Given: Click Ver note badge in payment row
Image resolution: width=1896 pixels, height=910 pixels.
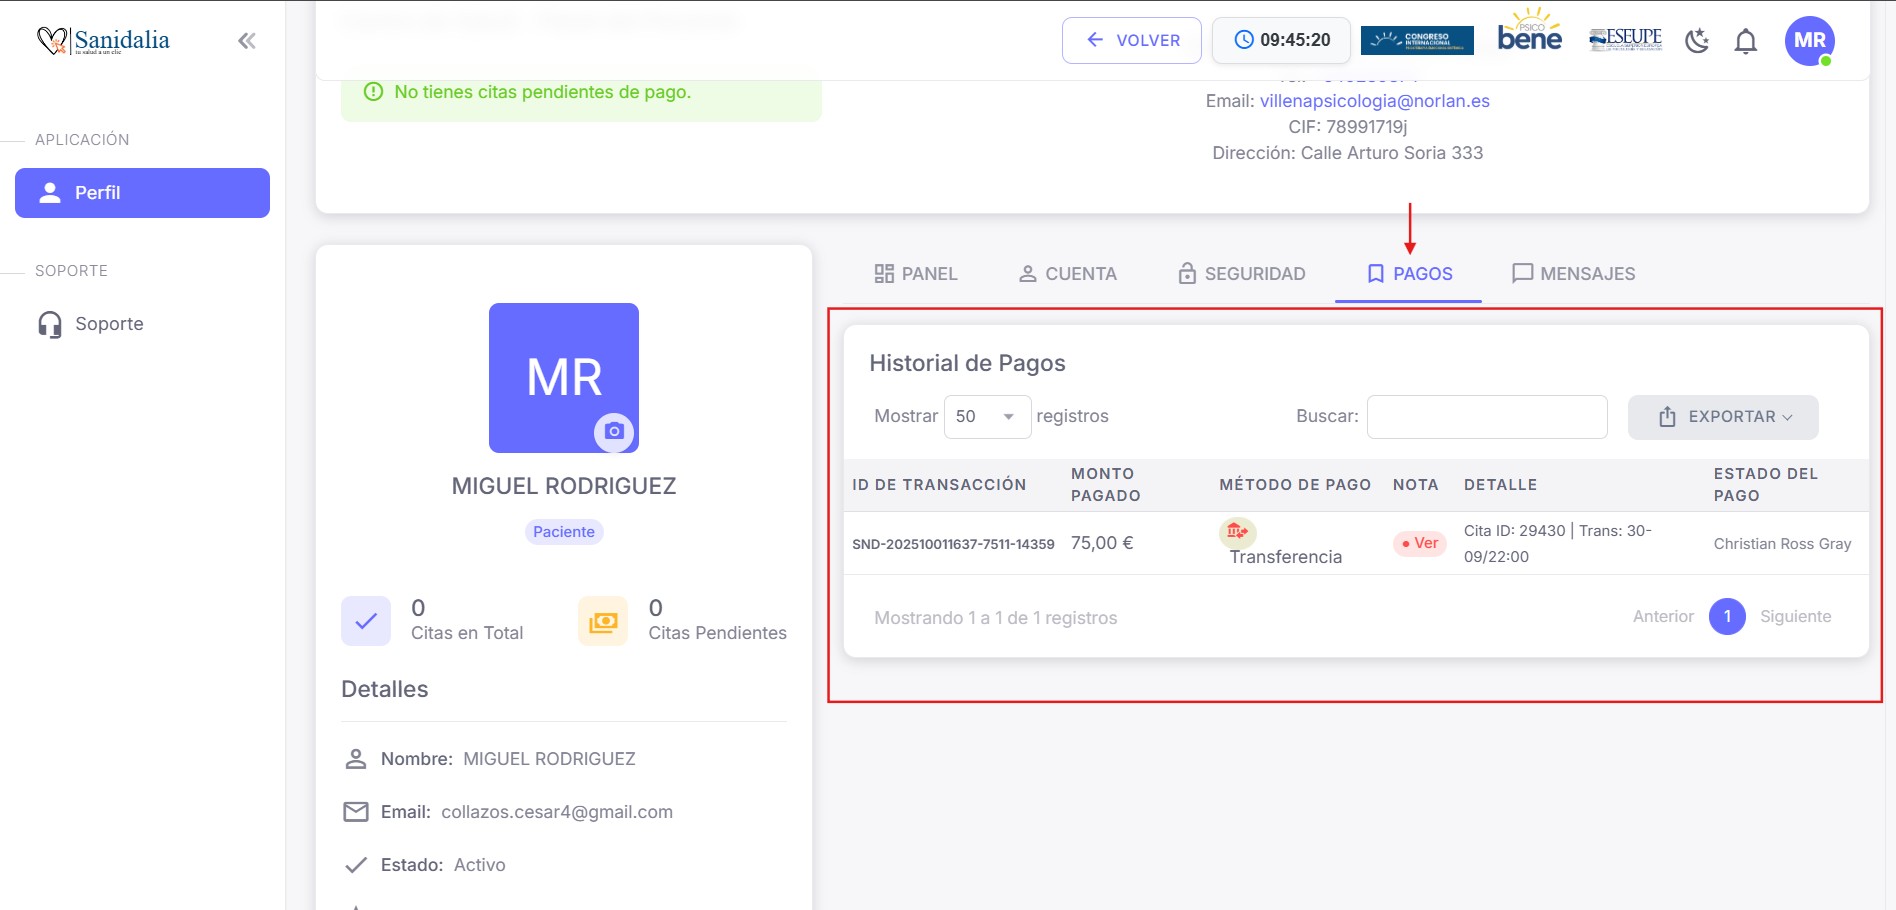Looking at the screenshot, I should pos(1420,543).
